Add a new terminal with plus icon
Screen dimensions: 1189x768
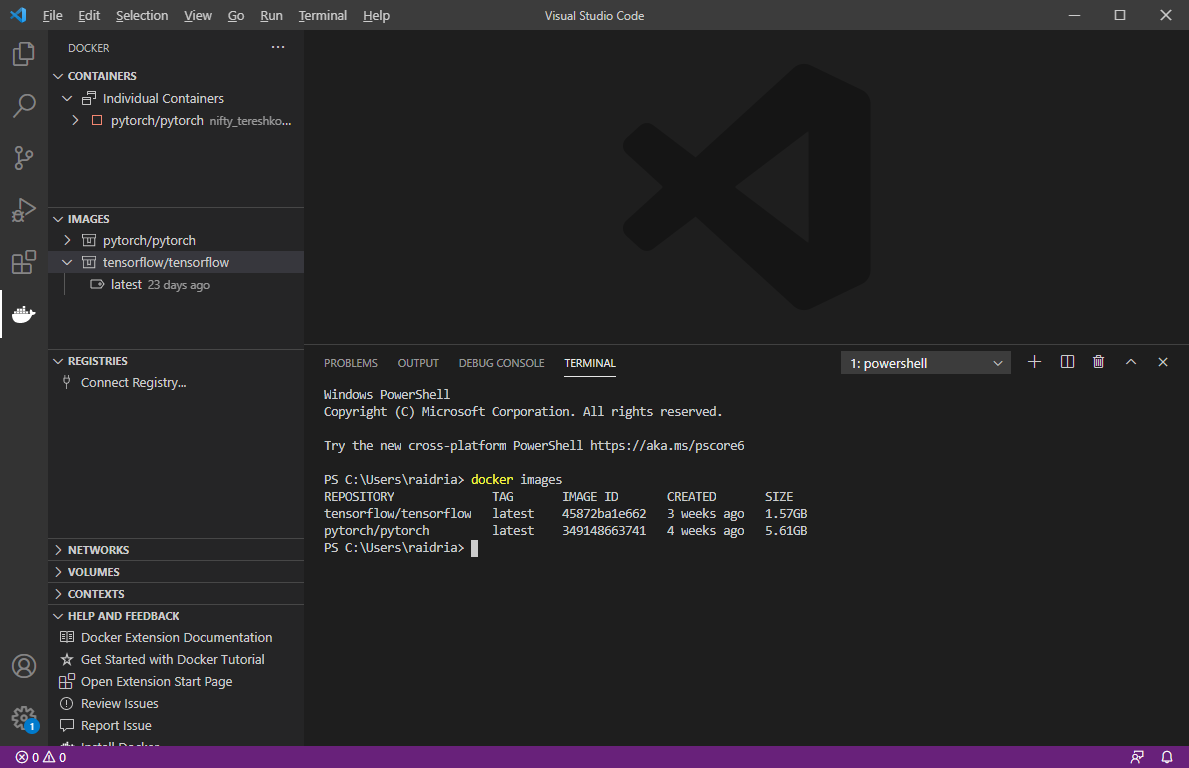(1034, 362)
